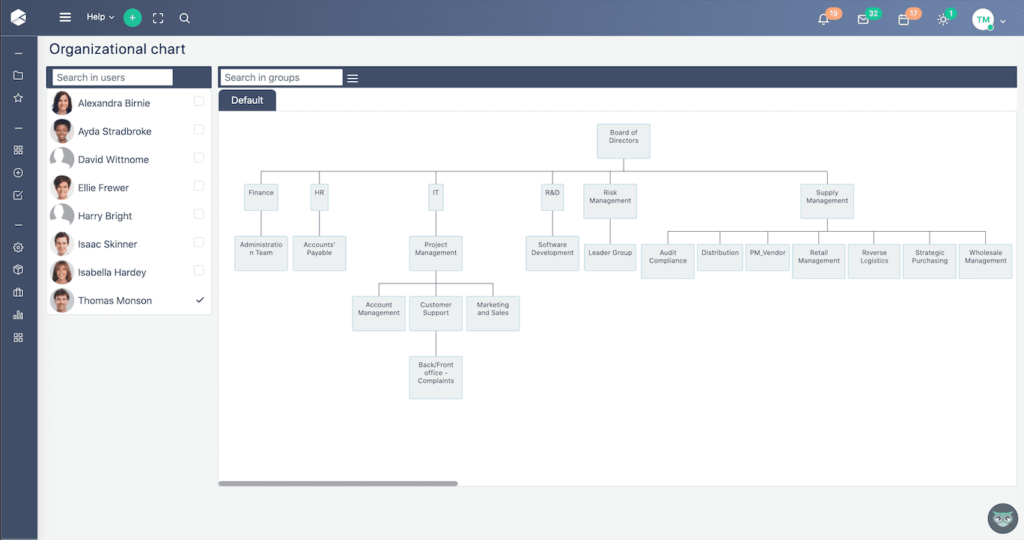The height and width of the screenshot is (540, 1024).
Task: Click the sun icon with badge 1
Action: [943, 20]
